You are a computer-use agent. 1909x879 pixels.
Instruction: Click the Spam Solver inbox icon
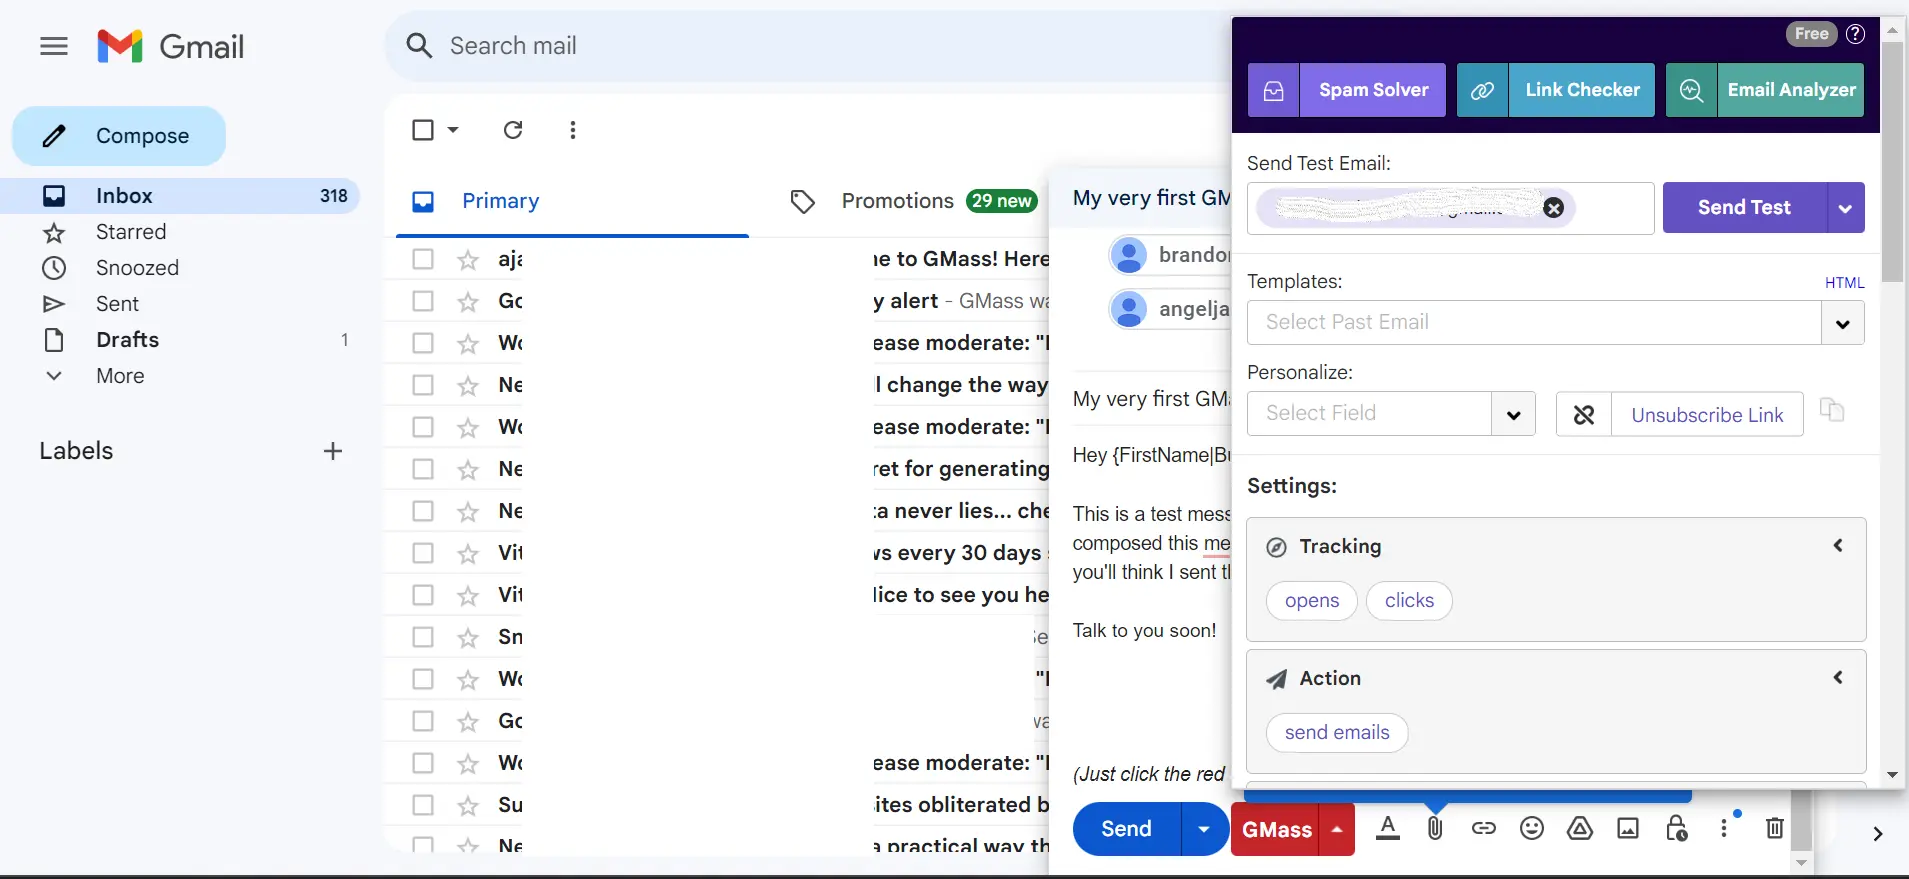(1274, 90)
